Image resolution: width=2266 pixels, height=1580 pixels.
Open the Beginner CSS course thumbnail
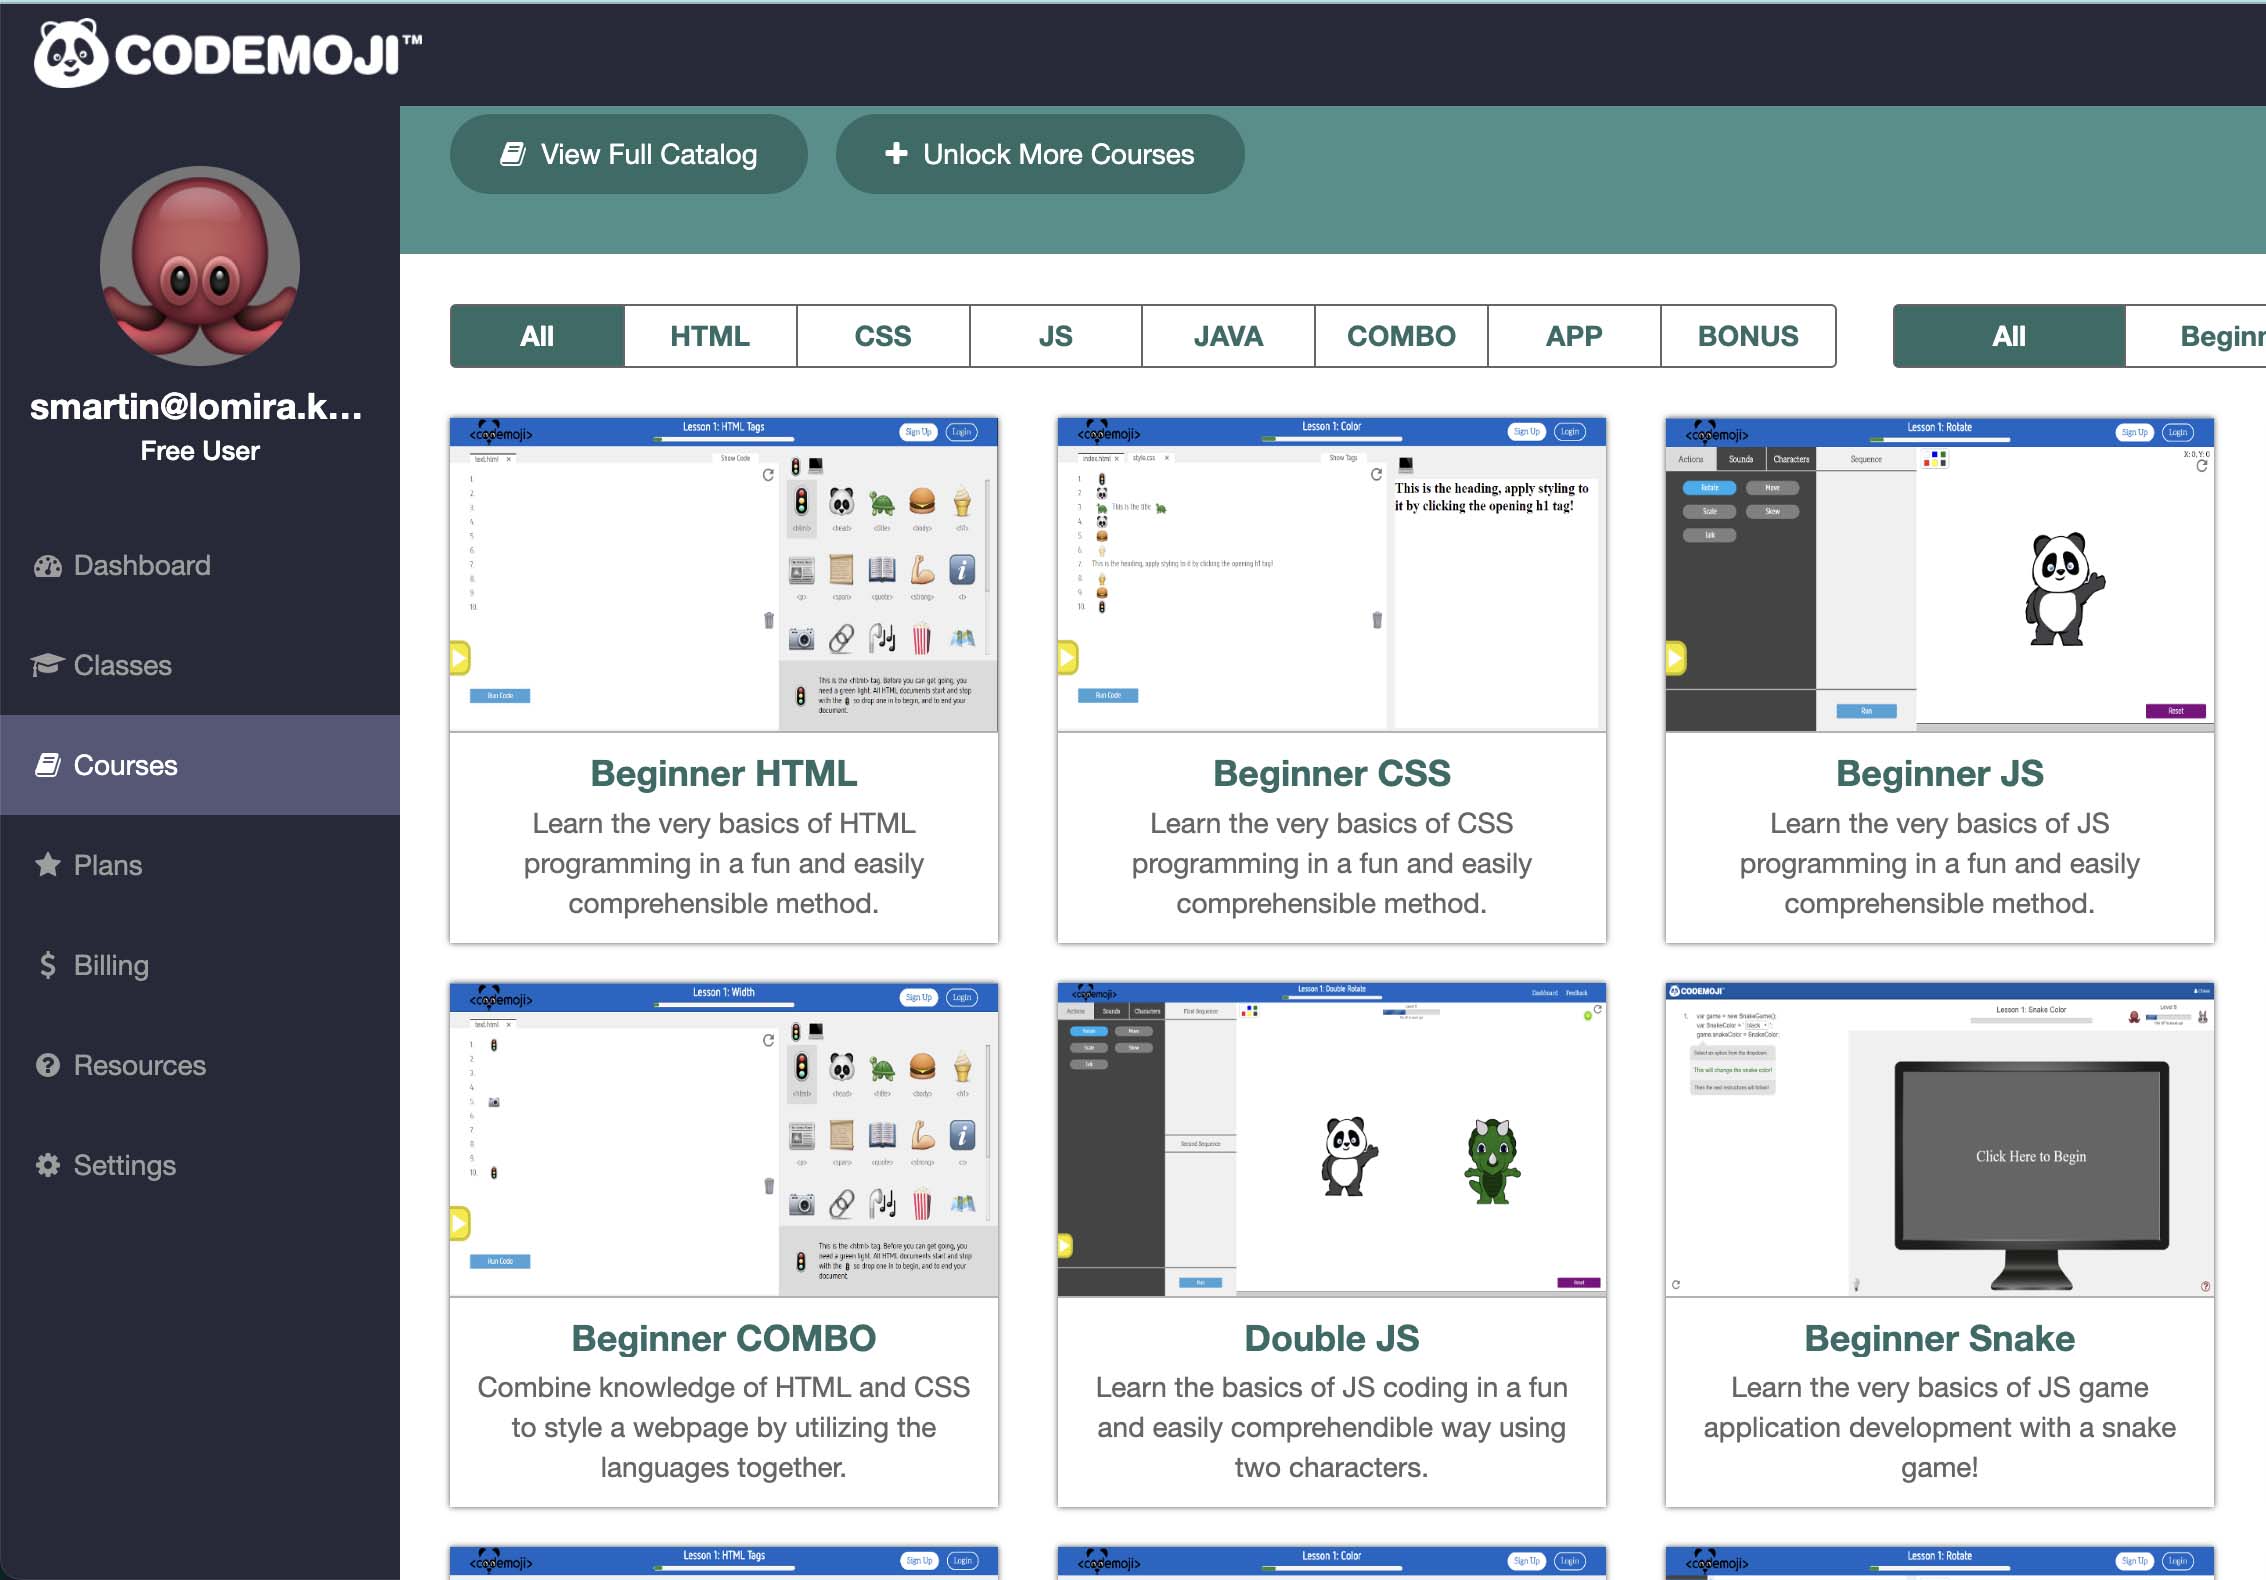(x=1332, y=574)
